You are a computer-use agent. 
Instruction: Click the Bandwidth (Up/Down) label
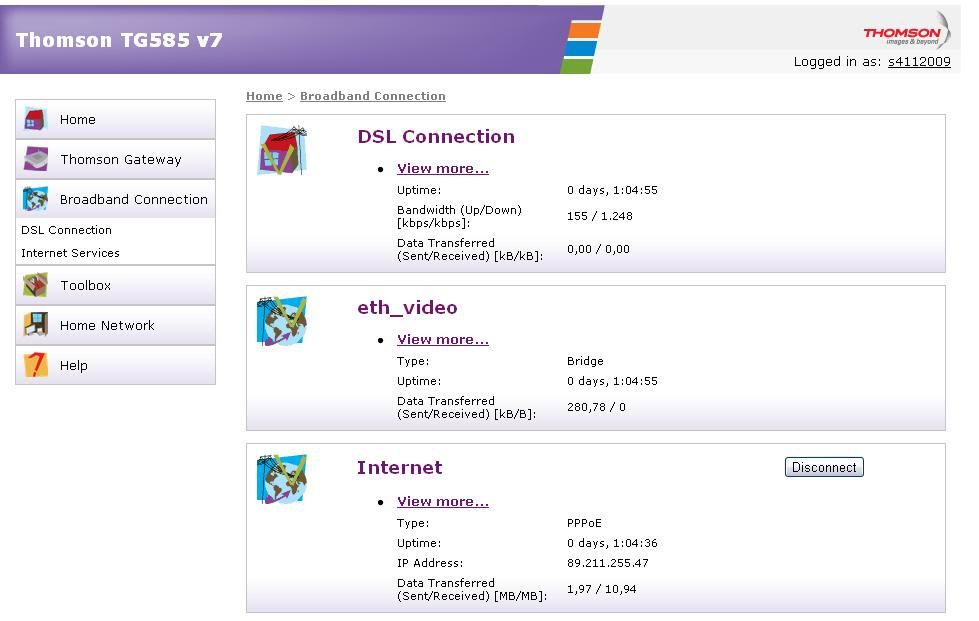point(459,216)
